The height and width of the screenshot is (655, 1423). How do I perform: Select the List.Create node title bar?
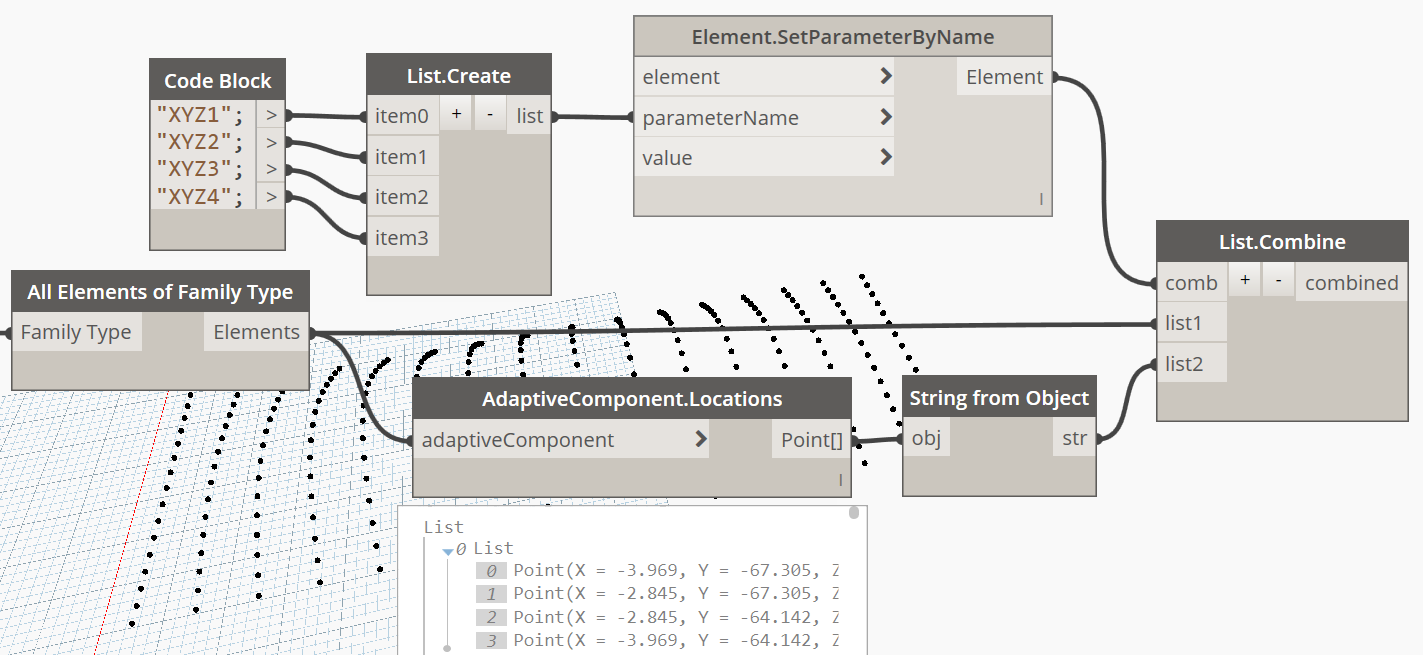pos(459,76)
